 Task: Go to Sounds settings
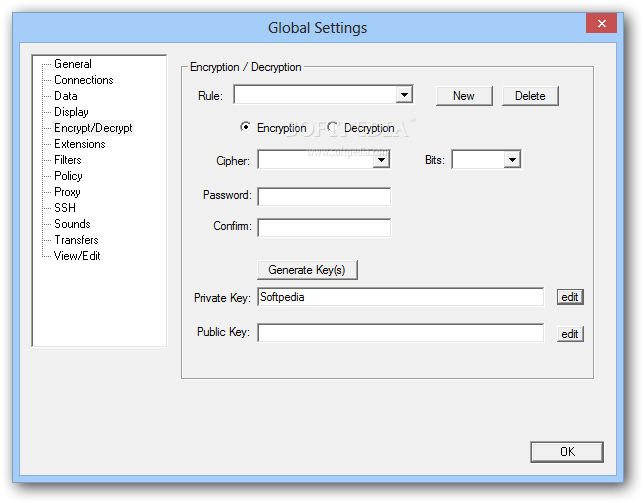[x=72, y=224]
